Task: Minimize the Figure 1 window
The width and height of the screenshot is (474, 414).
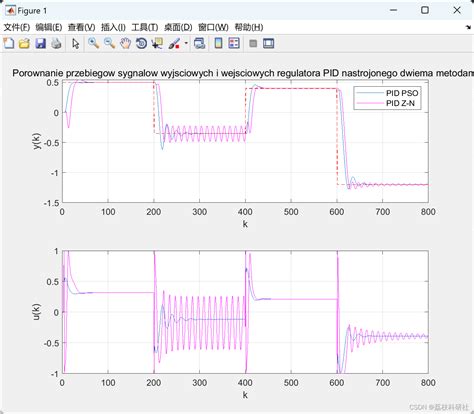Action: click(x=393, y=10)
